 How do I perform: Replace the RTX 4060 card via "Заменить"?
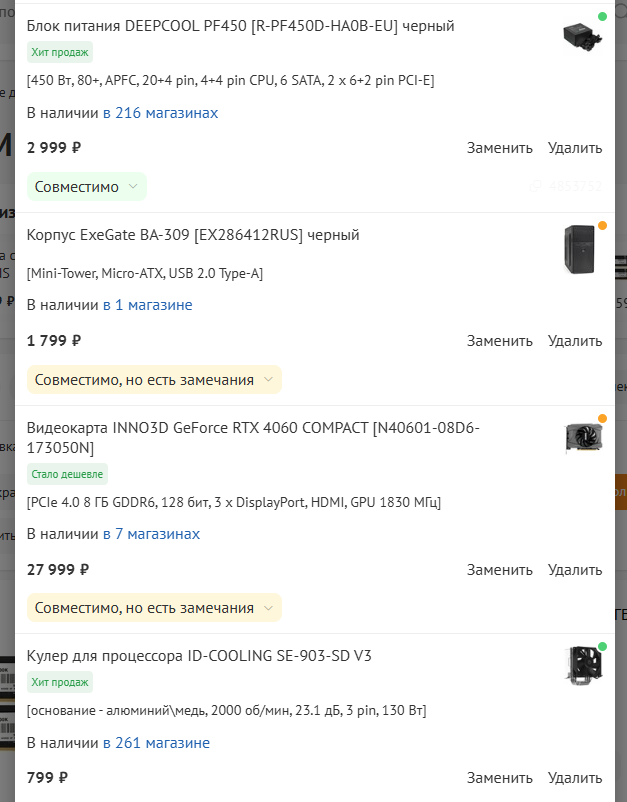pyautogui.click(x=500, y=570)
